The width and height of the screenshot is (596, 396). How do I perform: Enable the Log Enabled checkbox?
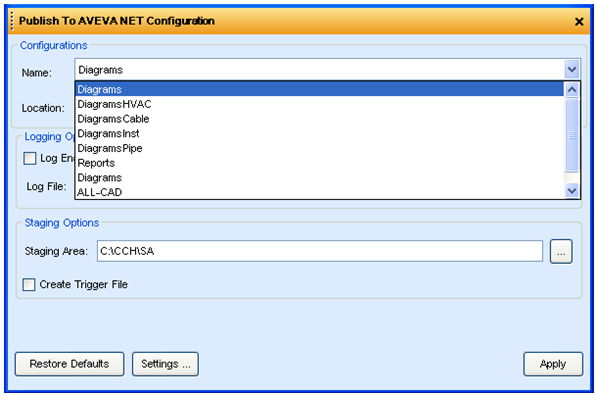tap(30, 158)
